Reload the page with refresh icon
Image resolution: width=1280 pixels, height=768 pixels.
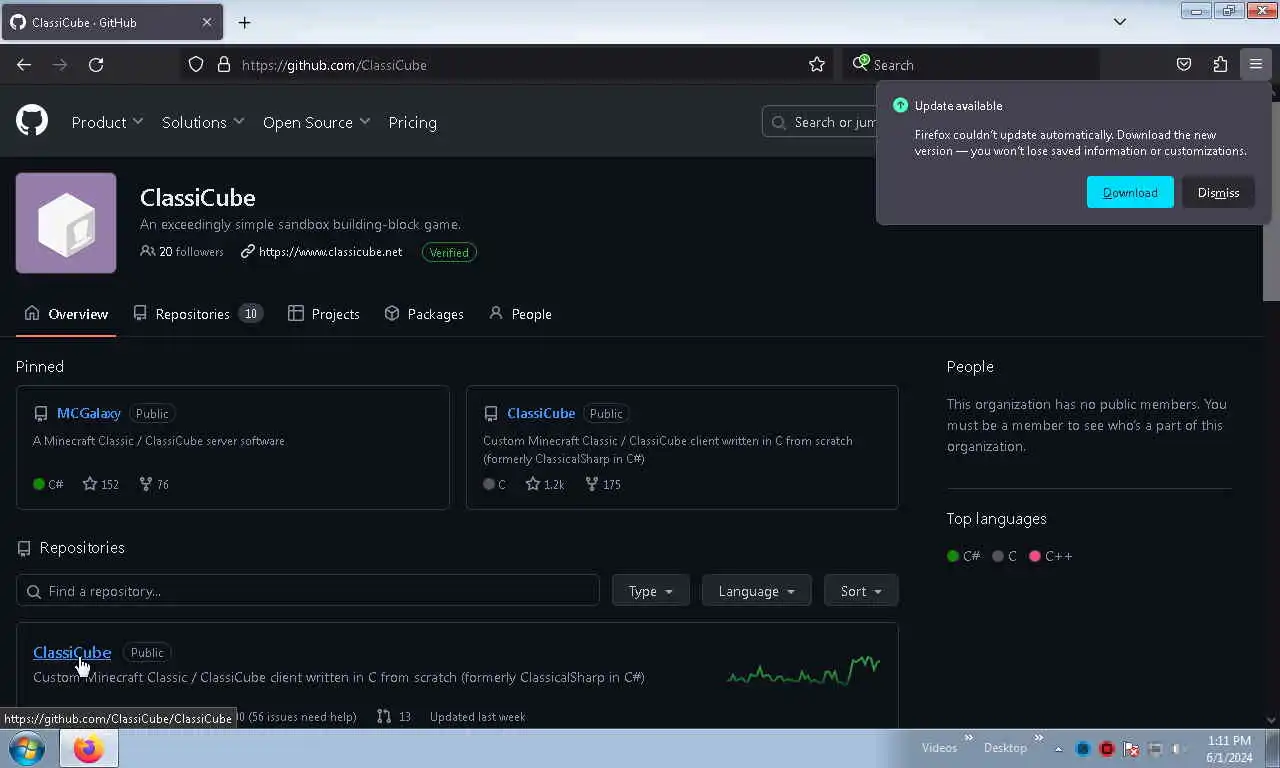(96, 64)
